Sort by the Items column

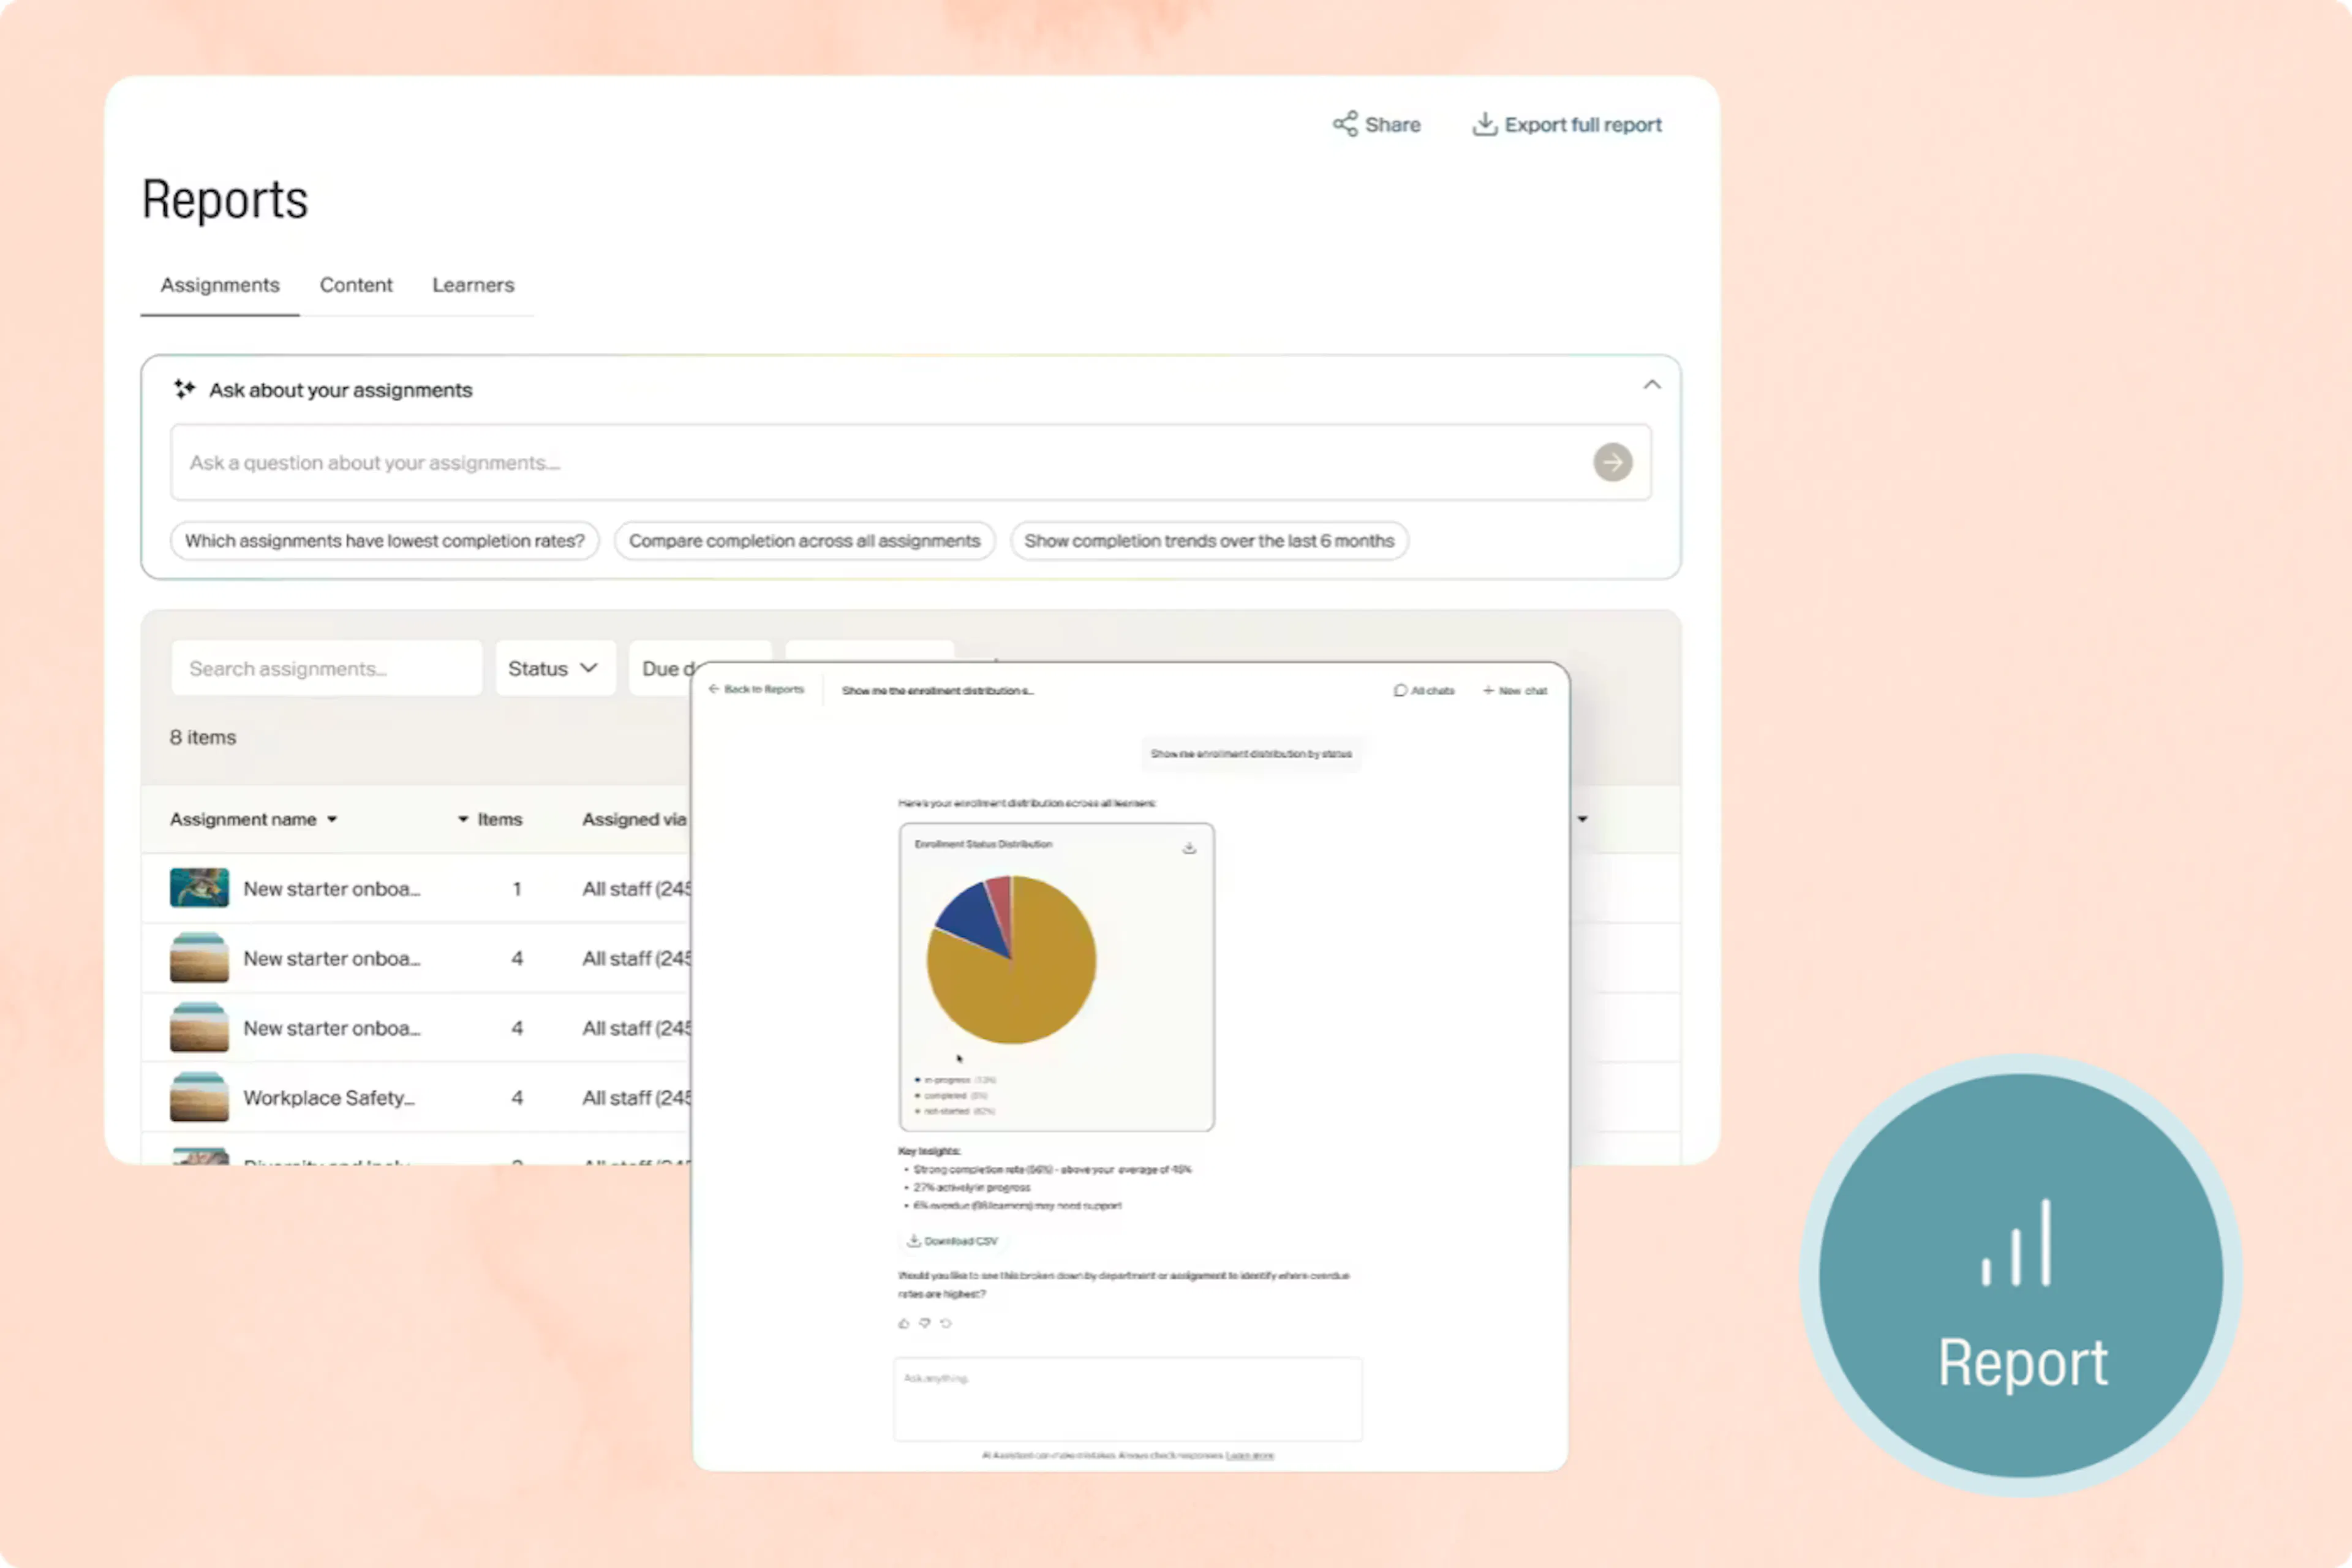coord(490,819)
